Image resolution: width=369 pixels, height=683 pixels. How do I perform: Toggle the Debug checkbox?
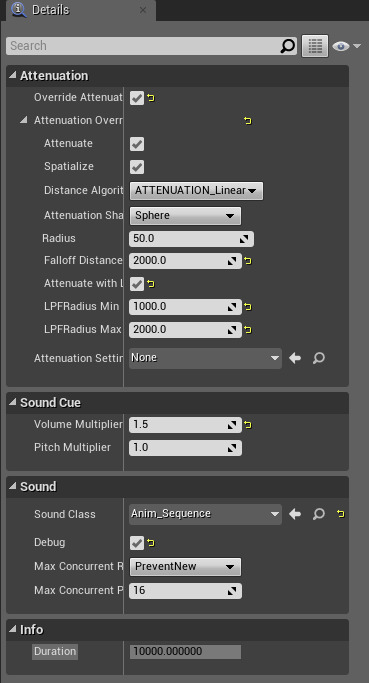(x=137, y=543)
